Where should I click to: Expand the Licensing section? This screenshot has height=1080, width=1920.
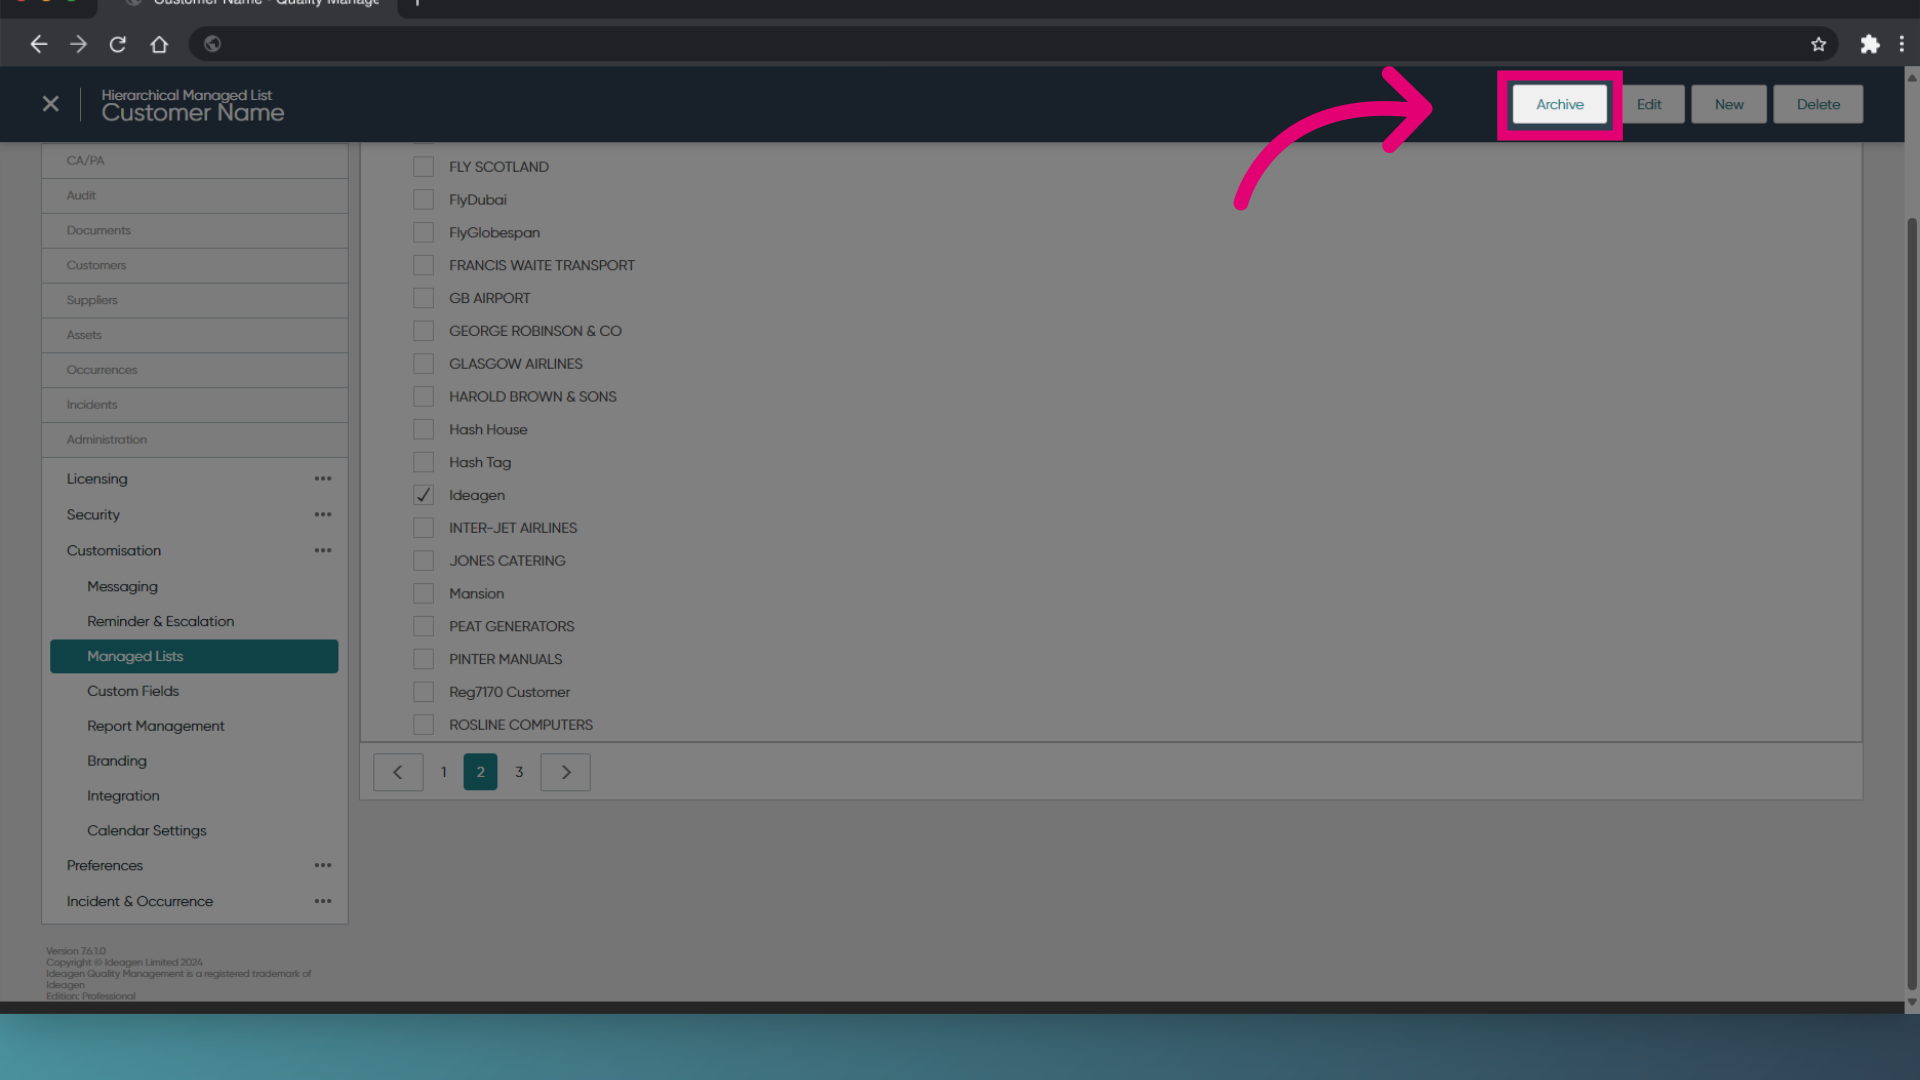pos(97,479)
